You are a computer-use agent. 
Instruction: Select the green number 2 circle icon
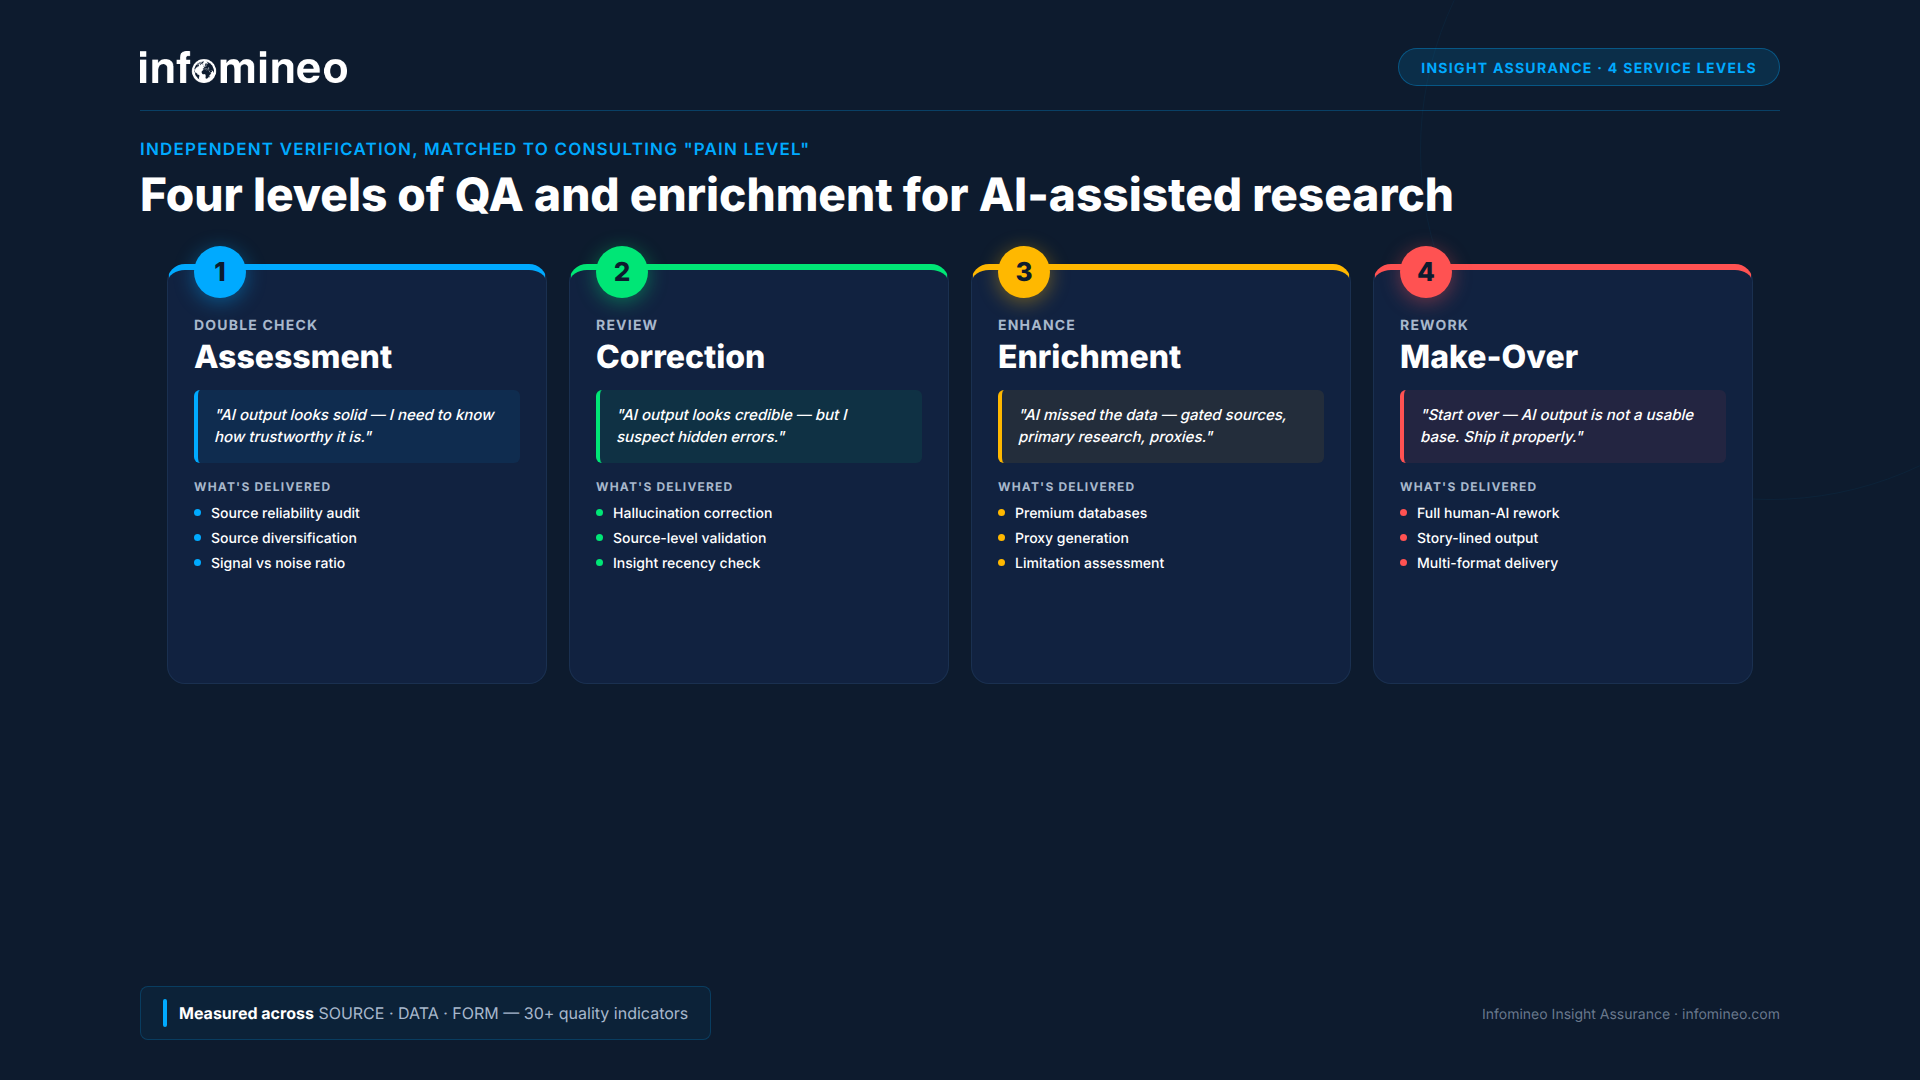pyautogui.click(x=622, y=271)
